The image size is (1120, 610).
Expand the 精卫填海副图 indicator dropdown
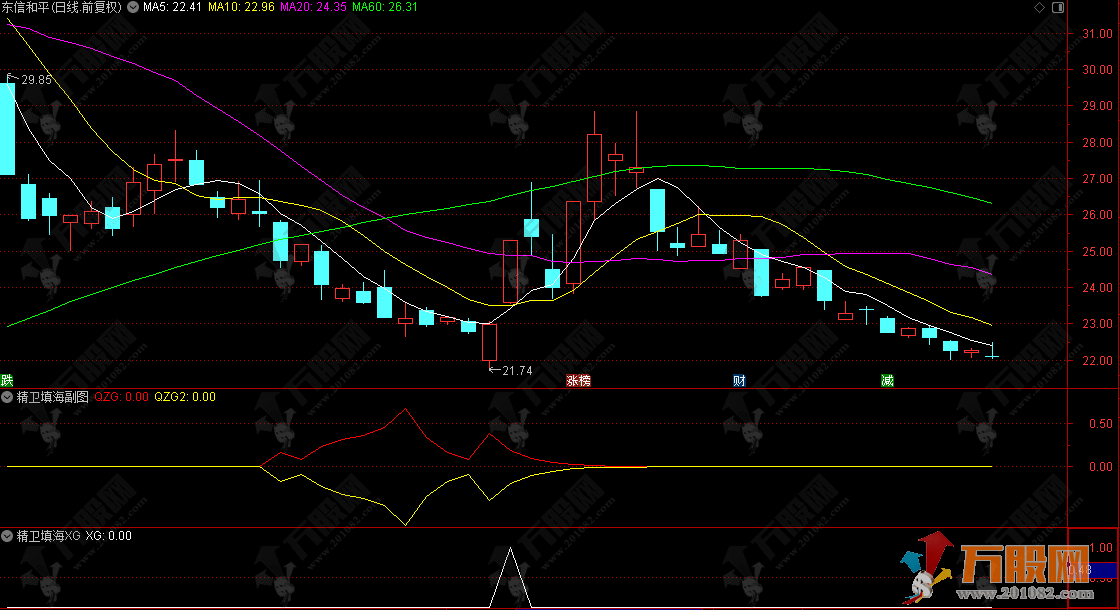9,397
